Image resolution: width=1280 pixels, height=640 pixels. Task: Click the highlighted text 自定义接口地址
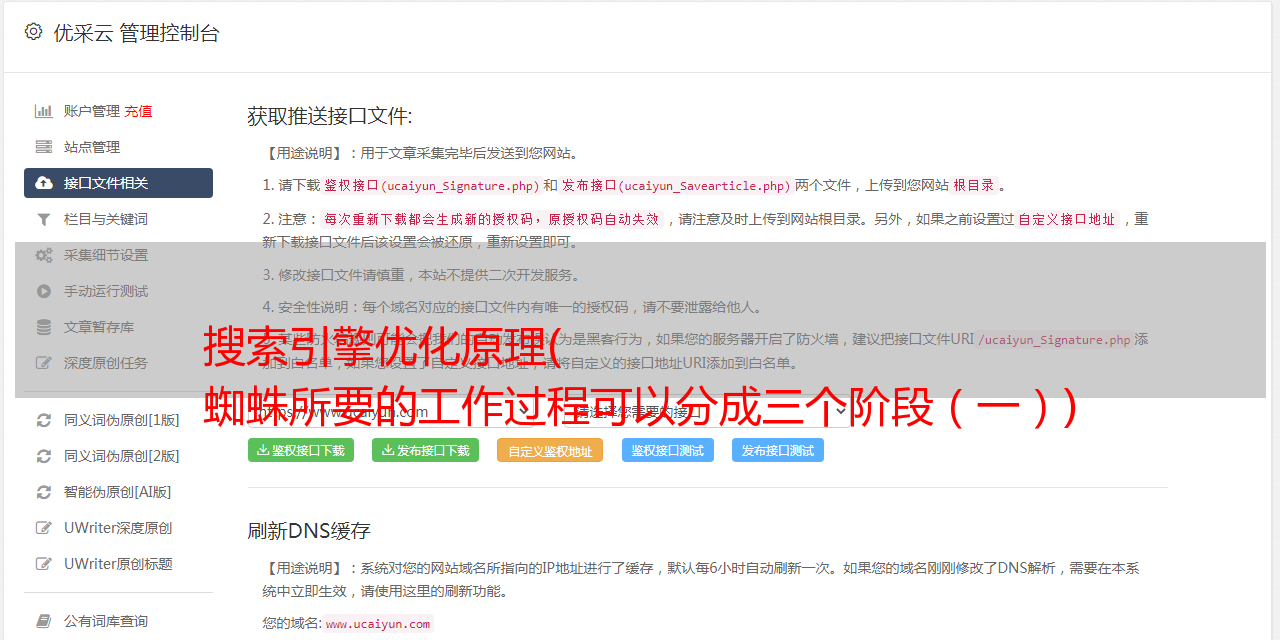[1067, 219]
